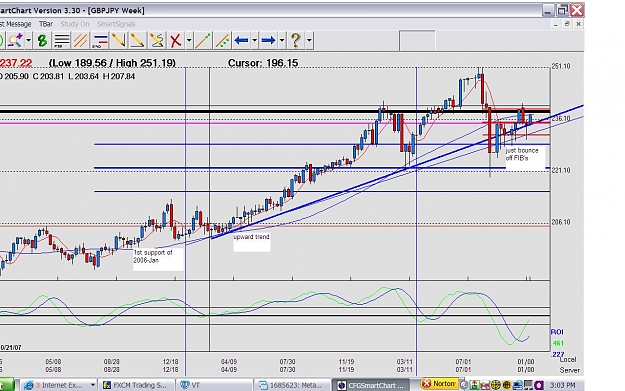Switch to Internet Explorer taskbar group
625x391 pixels.
[x=59, y=385]
